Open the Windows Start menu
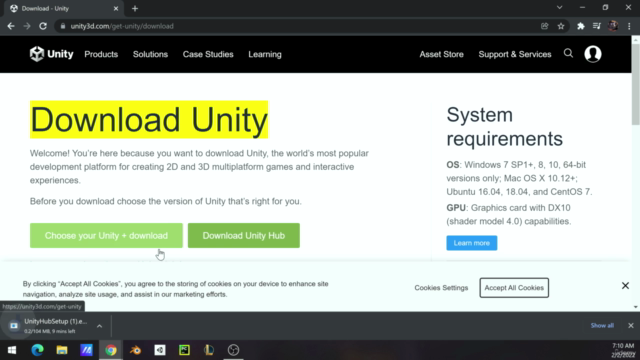The width and height of the screenshot is (640, 360). [x=12, y=350]
